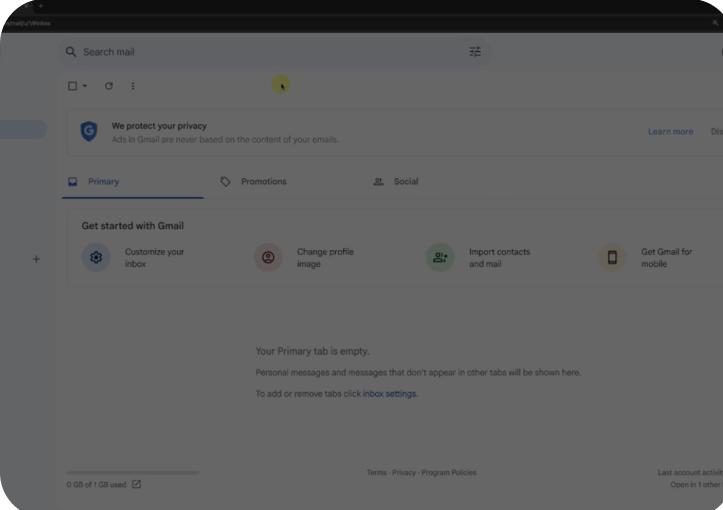Open search filter options slider icon
Screen dimensions: 723x510
(x=475, y=52)
